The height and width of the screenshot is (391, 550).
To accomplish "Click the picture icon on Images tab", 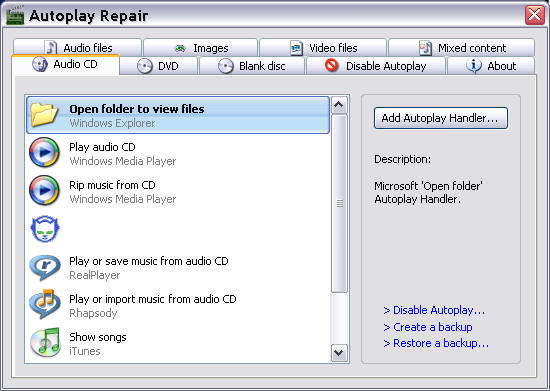I will pyautogui.click(x=180, y=48).
